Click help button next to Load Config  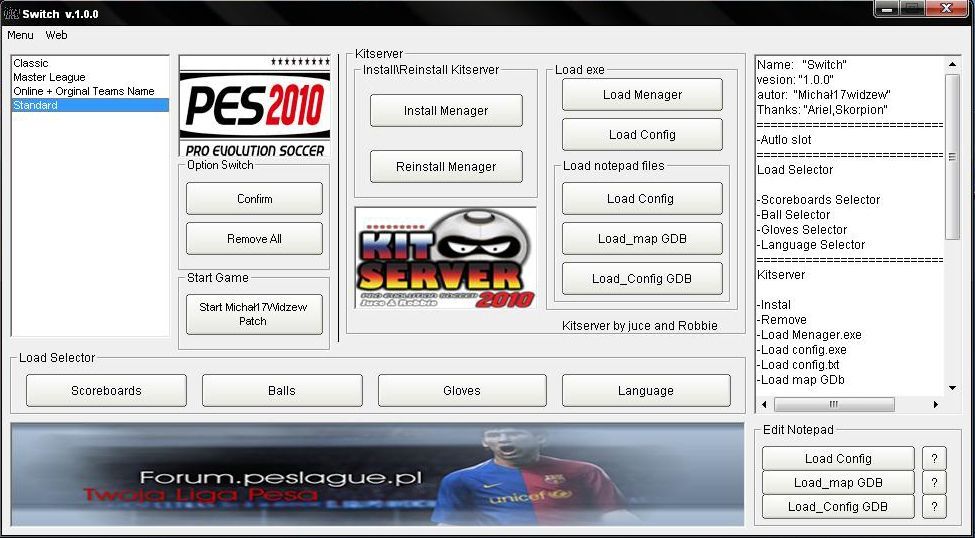click(x=932, y=458)
